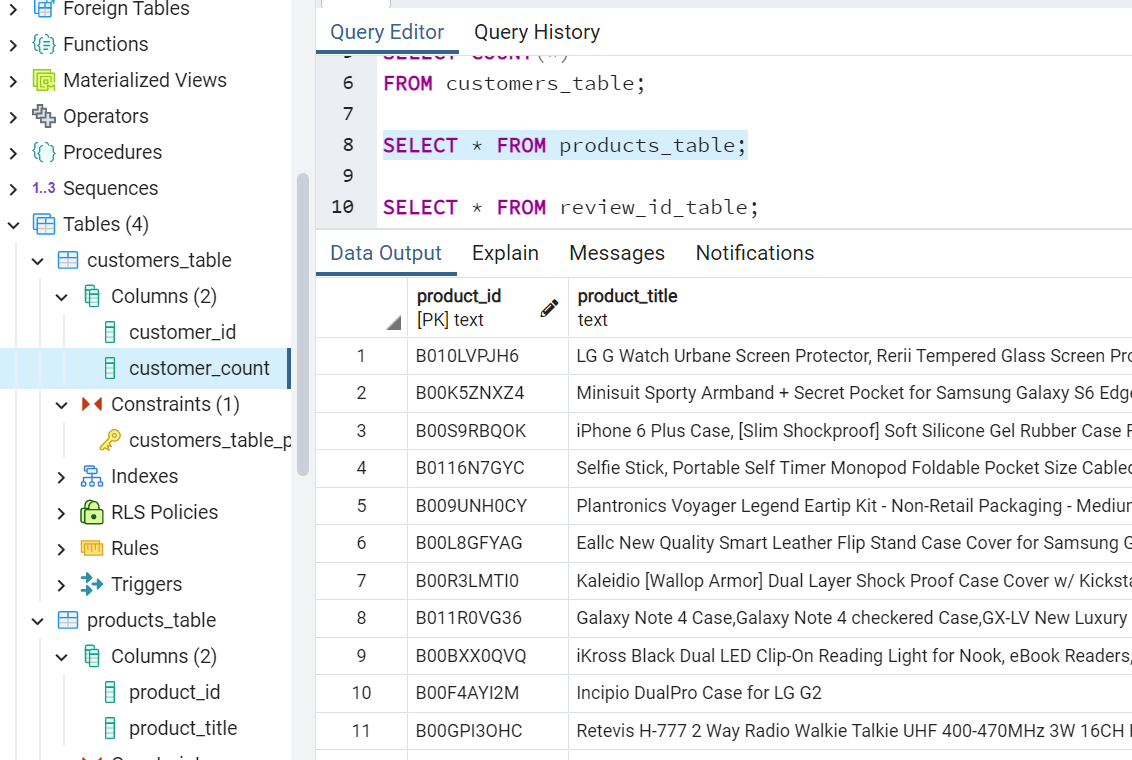This screenshot has width=1132, height=760.
Task: Click the Plantronics Voyager Legend Eartip Kit cell
Action: [850, 506]
